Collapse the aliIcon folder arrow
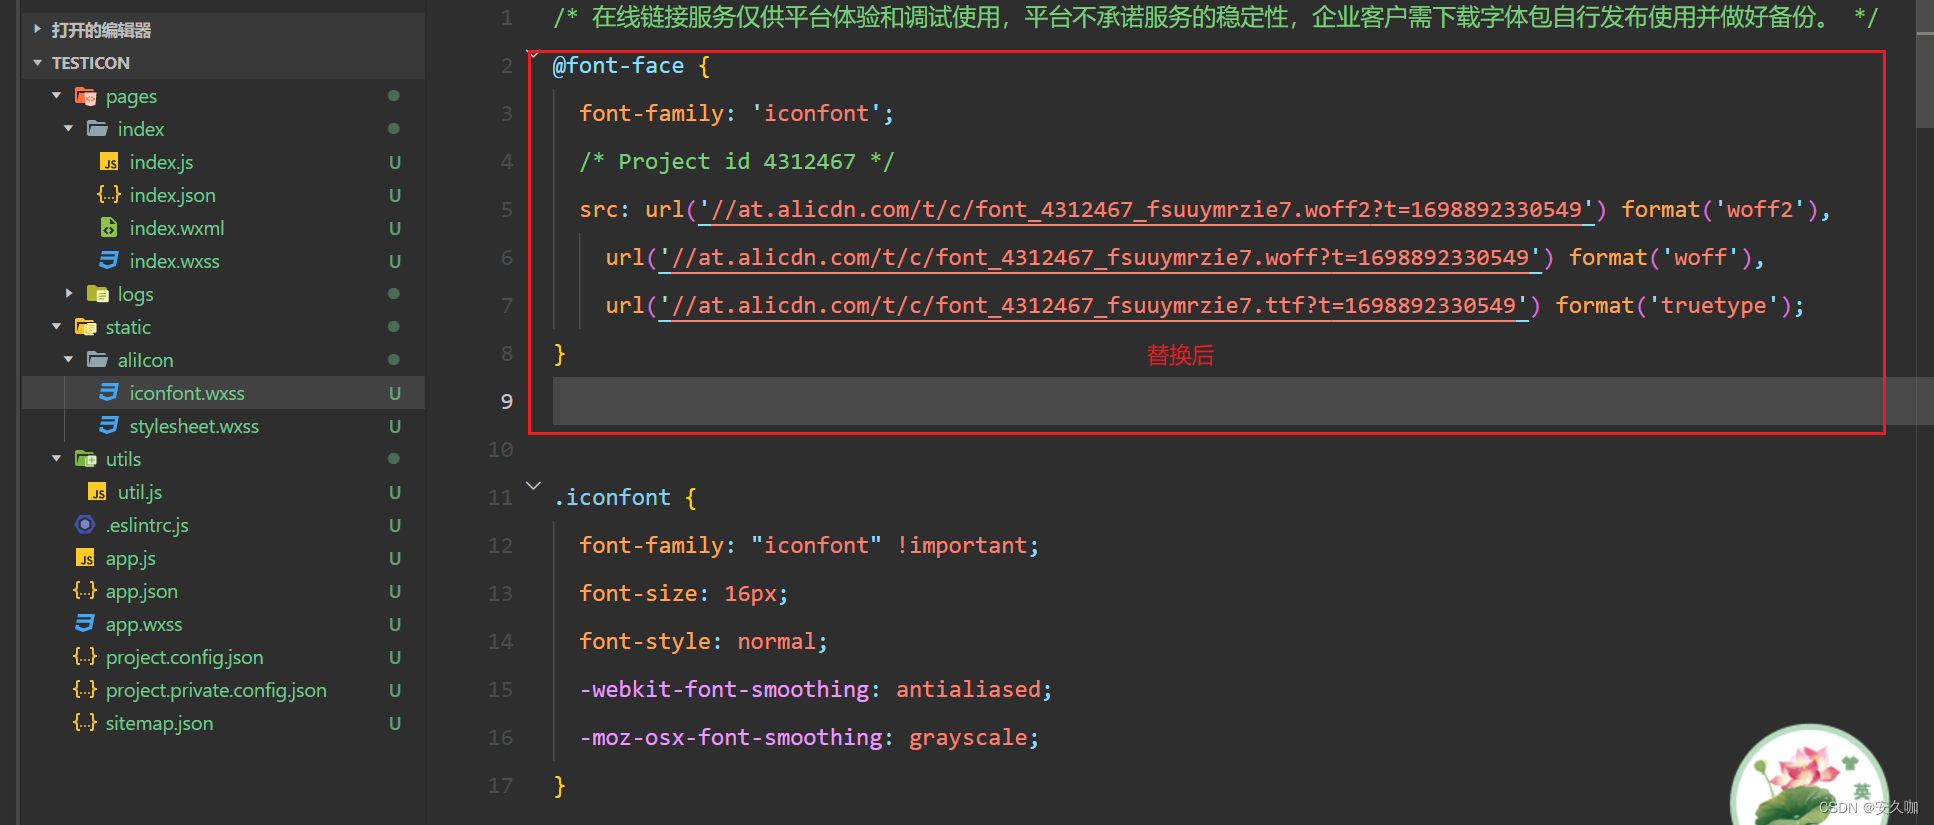The image size is (1934, 825). coord(69,360)
